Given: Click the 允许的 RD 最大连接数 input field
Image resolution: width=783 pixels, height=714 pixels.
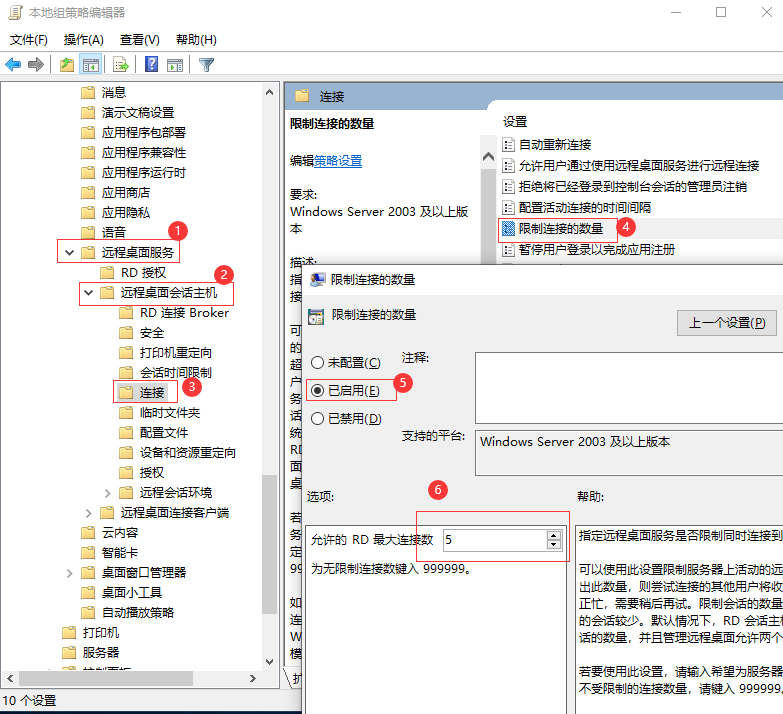Looking at the screenshot, I should click(x=492, y=540).
